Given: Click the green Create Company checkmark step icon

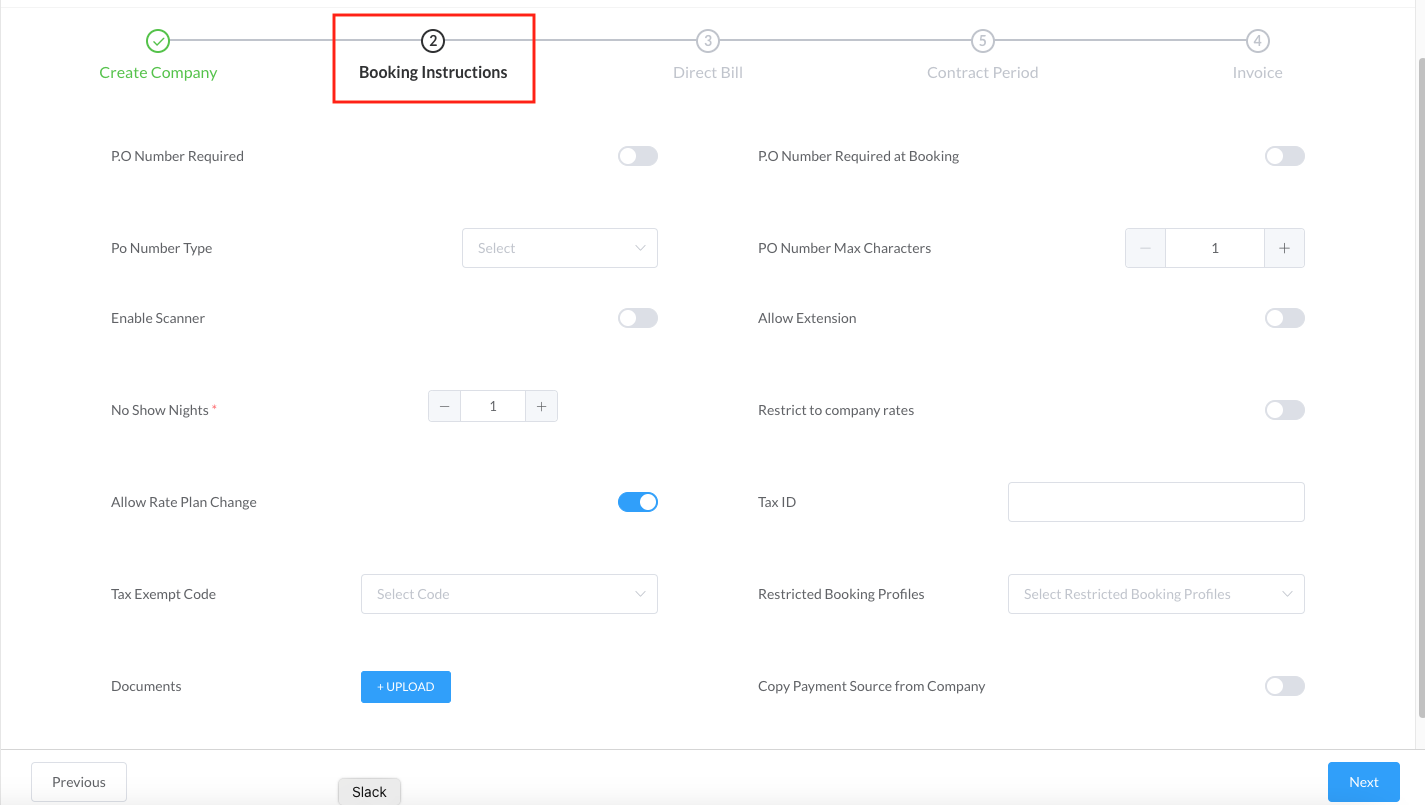Looking at the screenshot, I should tap(158, 41).
